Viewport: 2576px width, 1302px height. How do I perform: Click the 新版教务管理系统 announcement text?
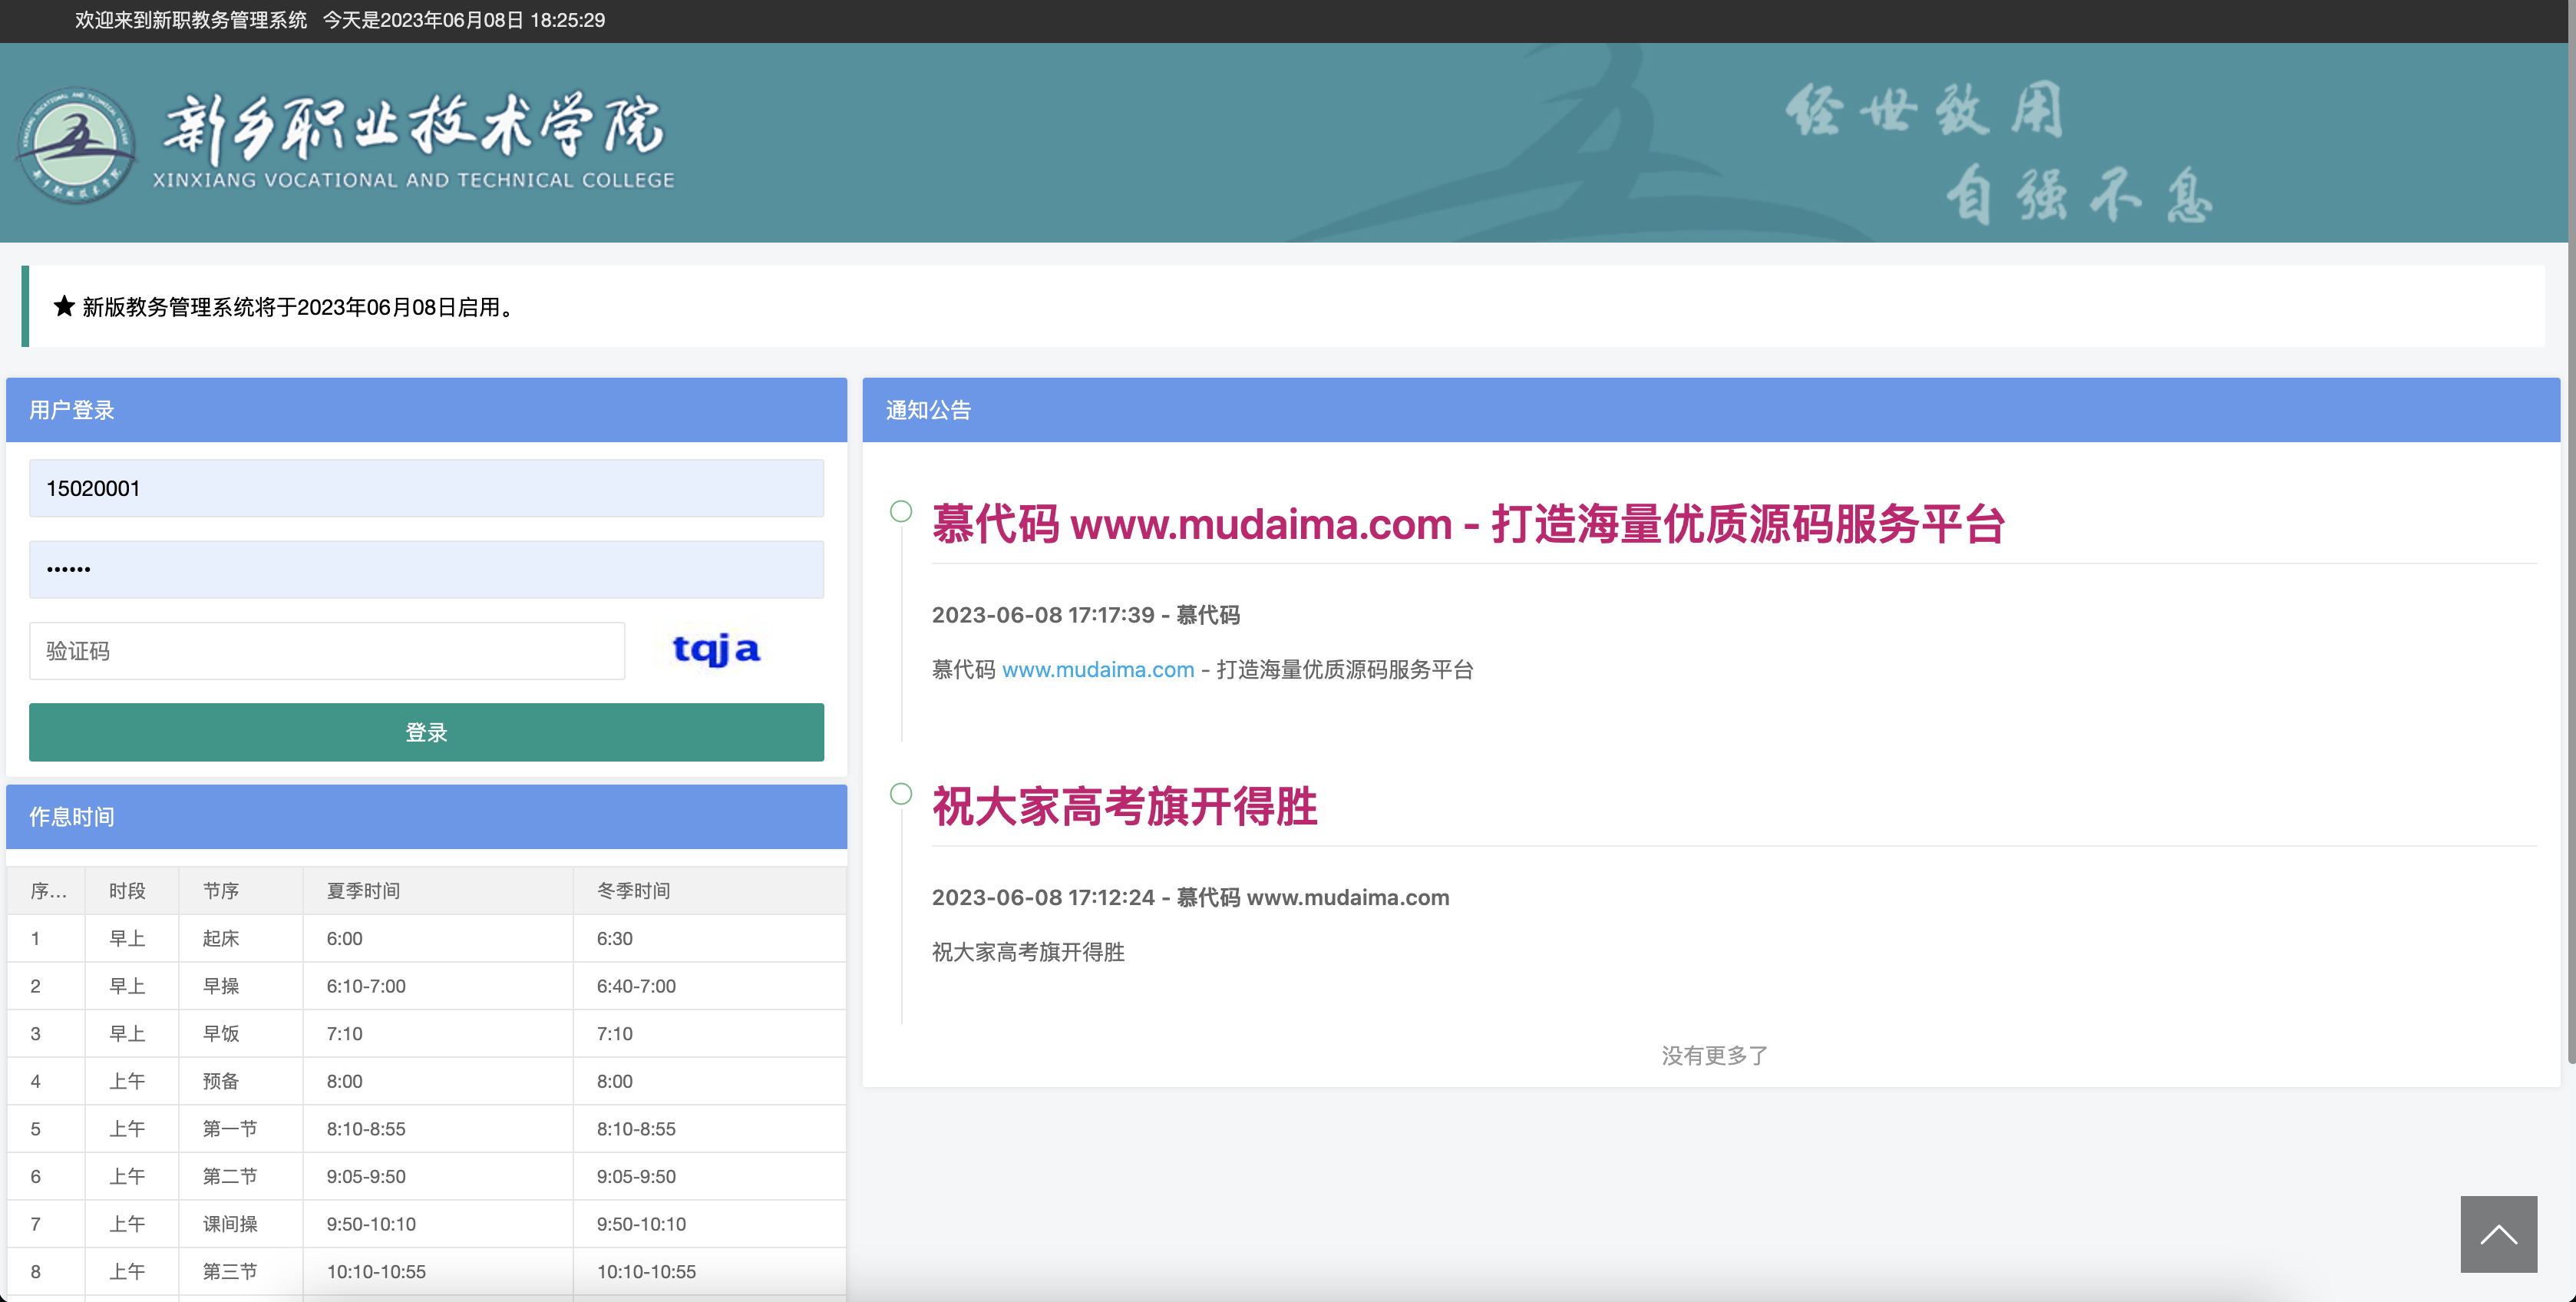click(x=300, y=307)
